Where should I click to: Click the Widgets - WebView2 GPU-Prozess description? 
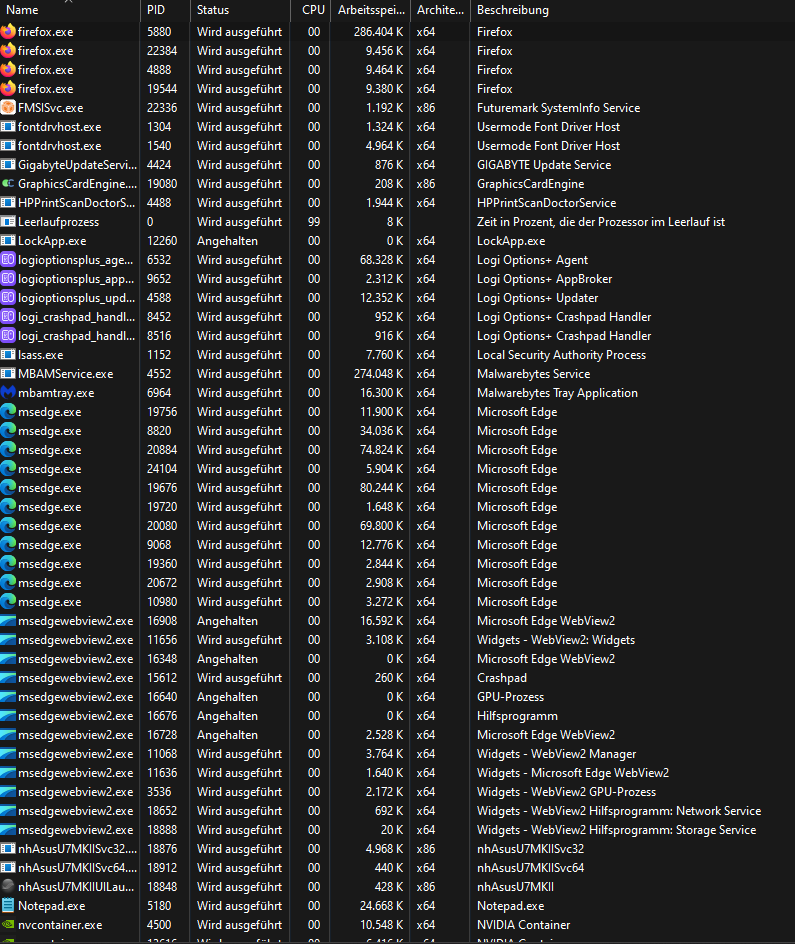566,792
